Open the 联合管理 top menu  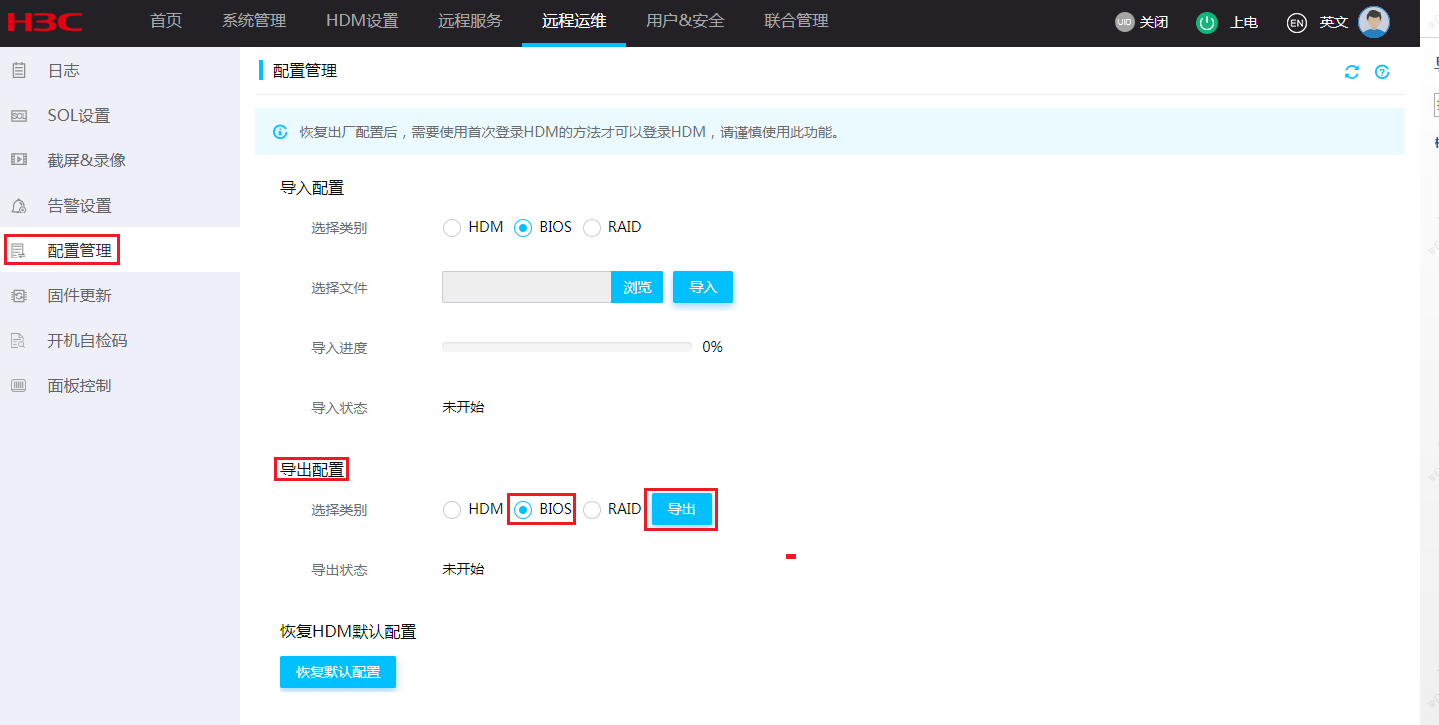click(x=796, y=21)
